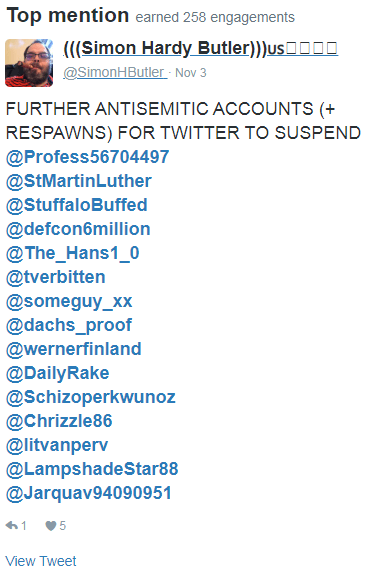Open the @wernerfinland mention
This screenshot has height=570, width=373.
point(74,349)
